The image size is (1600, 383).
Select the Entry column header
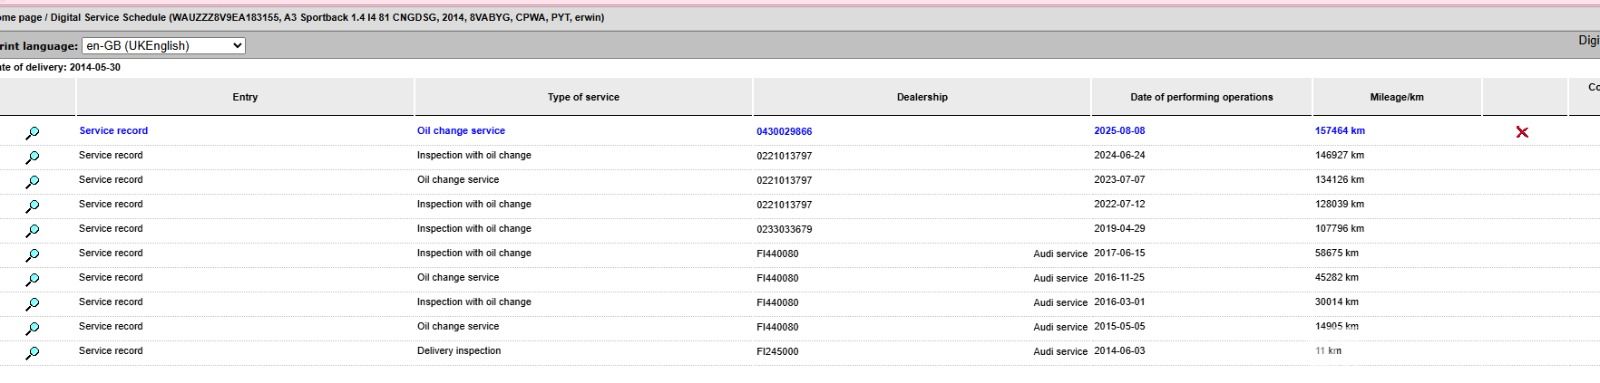coord(245,97)
